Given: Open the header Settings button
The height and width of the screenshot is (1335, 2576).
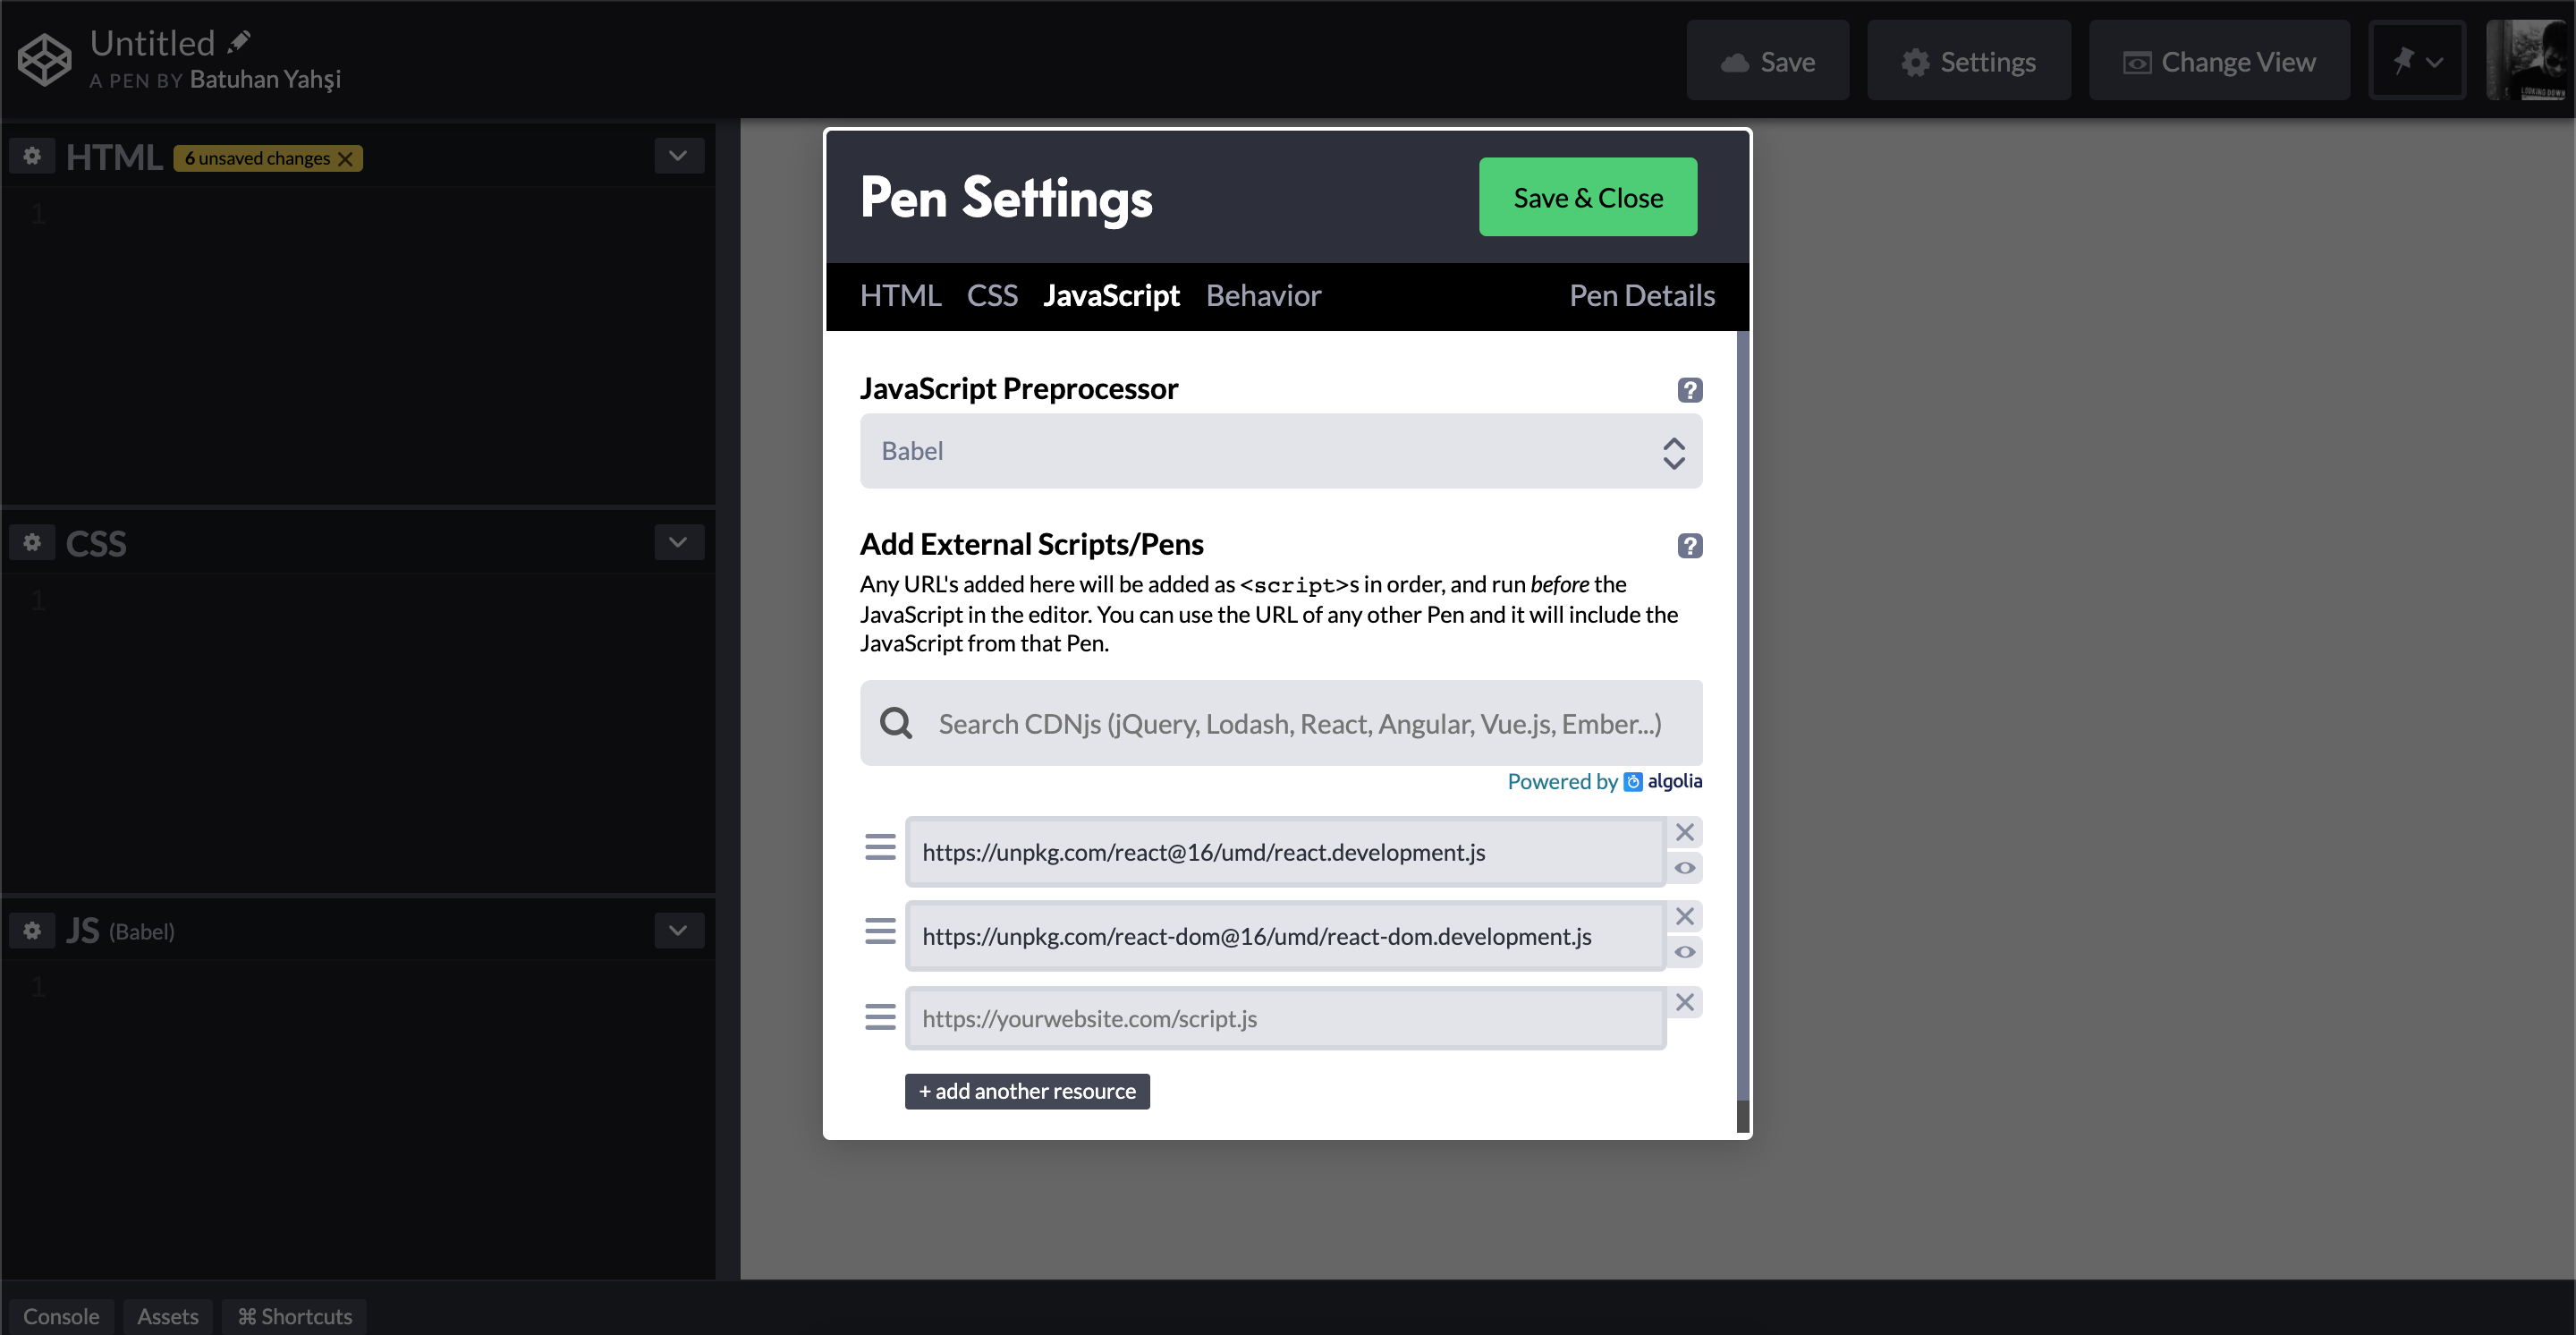Looking at the screenshot, I should tap(1968, 61).
